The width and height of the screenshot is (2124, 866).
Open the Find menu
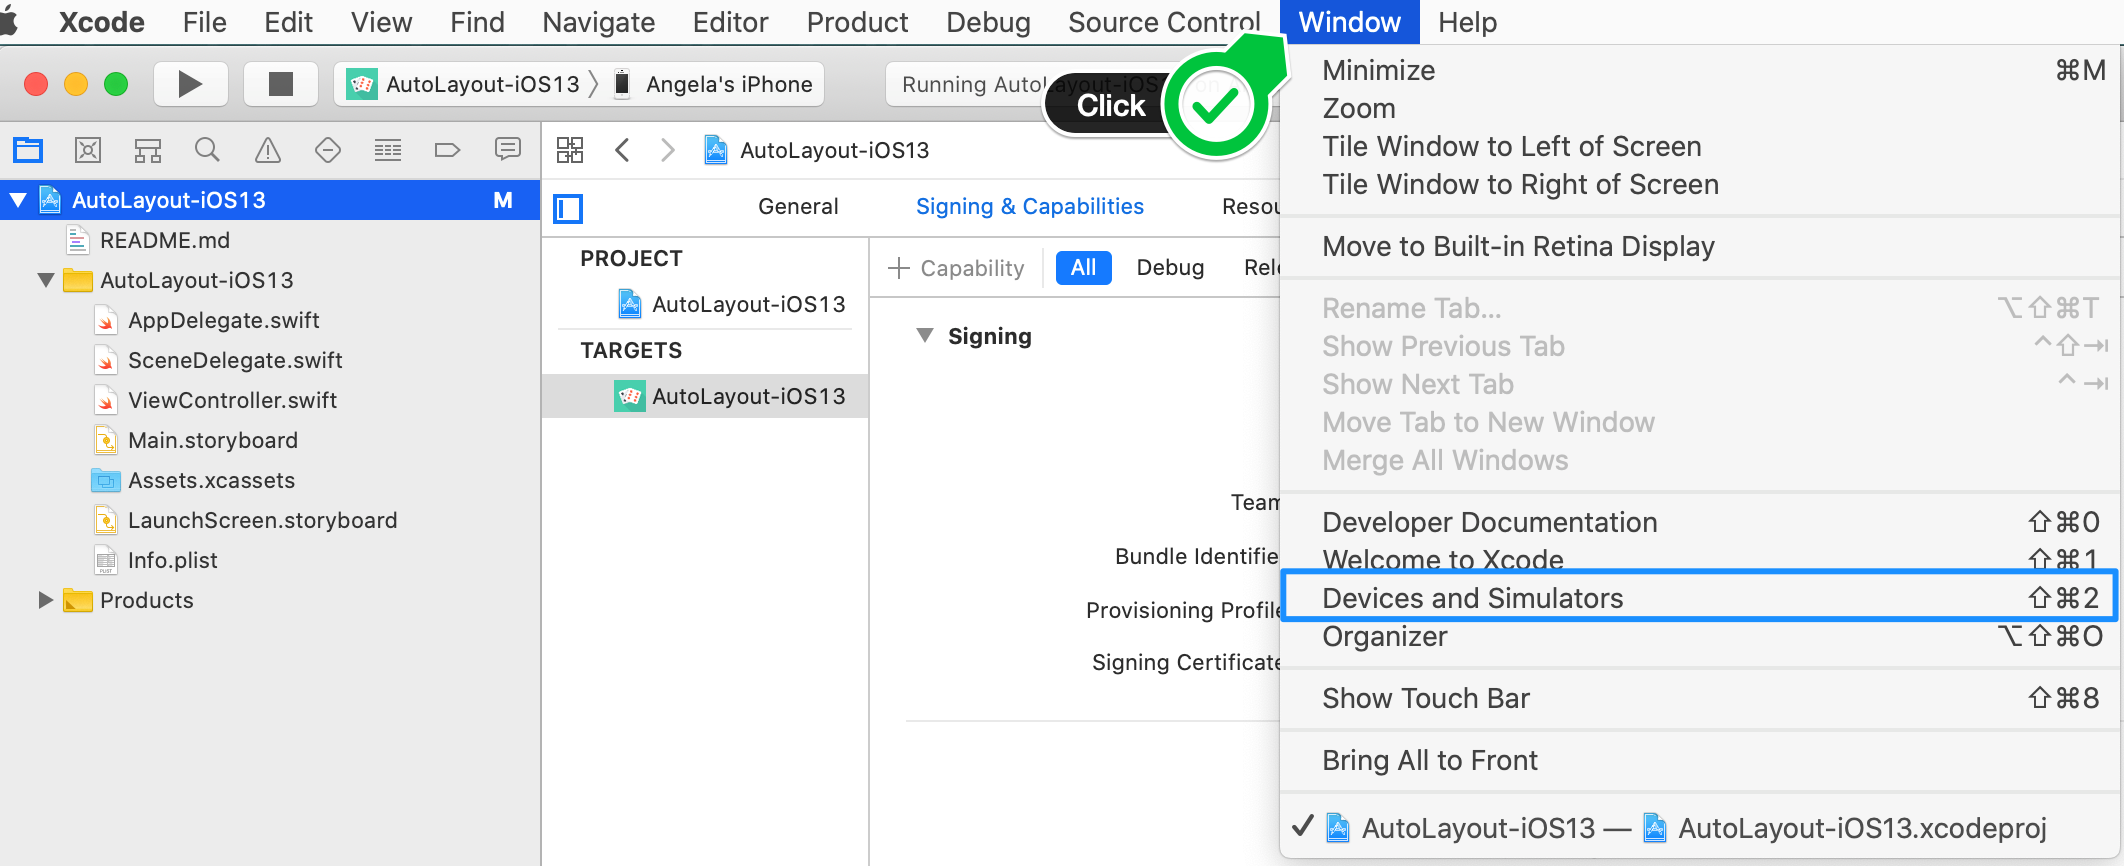[478, 22]
